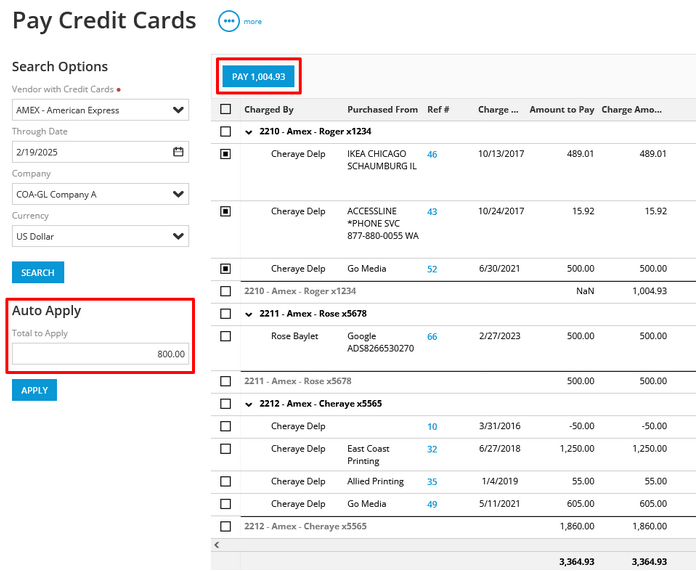Sort by the Charge Amo... column header
This screenshot has width=698, height=571.
631,109
